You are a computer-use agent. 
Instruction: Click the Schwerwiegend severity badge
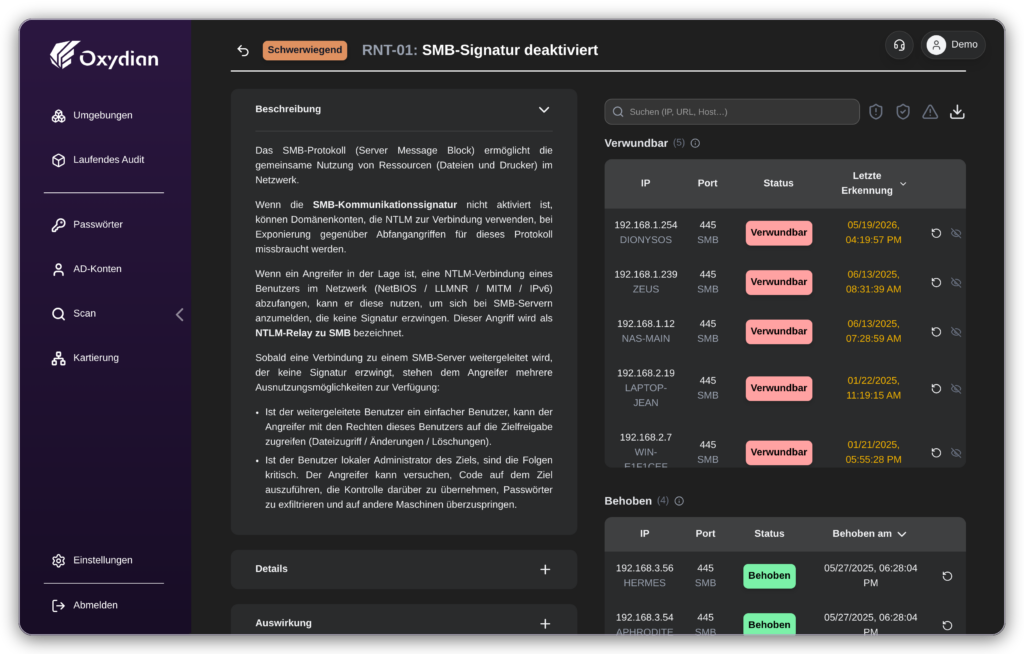click(304, 50)
